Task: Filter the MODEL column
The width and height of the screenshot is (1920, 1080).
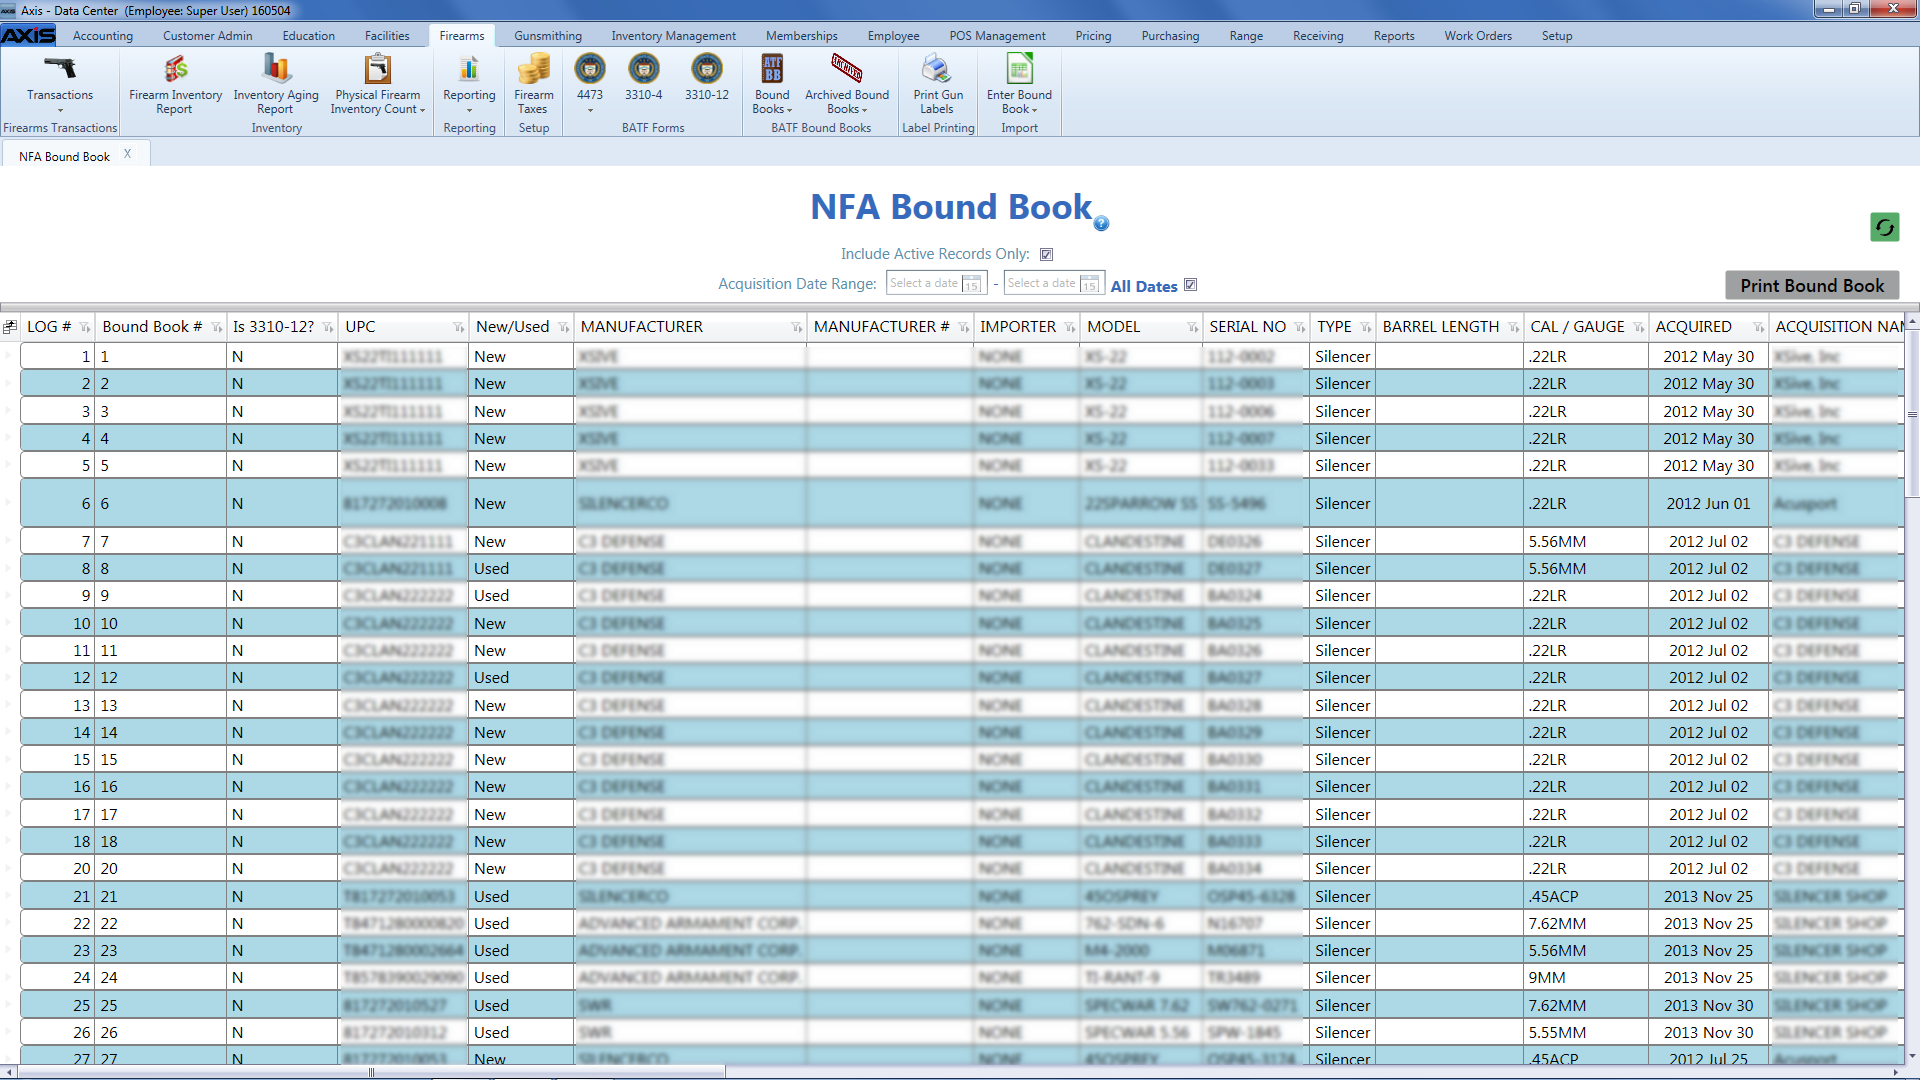Action: [1192, 328]
